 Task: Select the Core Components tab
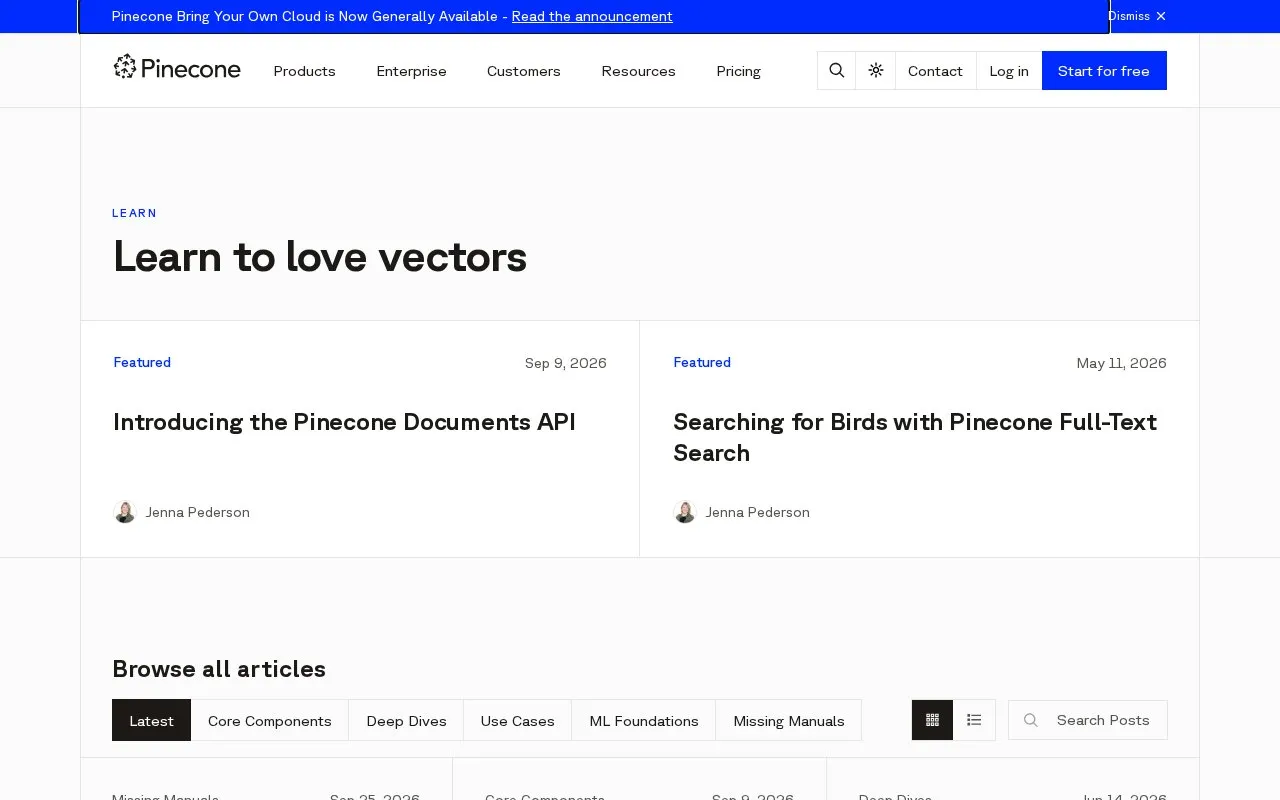270,720
